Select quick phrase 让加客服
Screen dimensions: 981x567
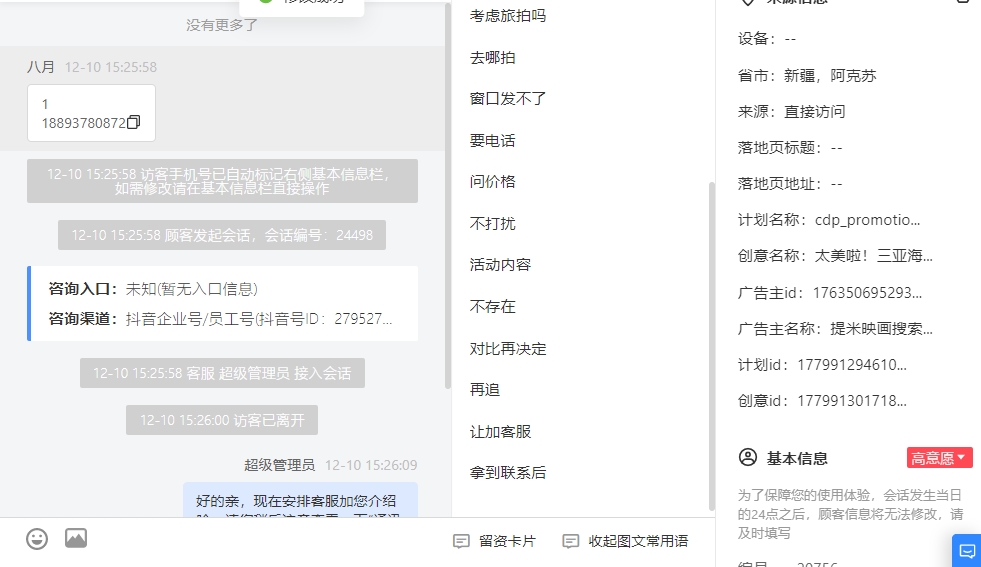click(501, 432)
